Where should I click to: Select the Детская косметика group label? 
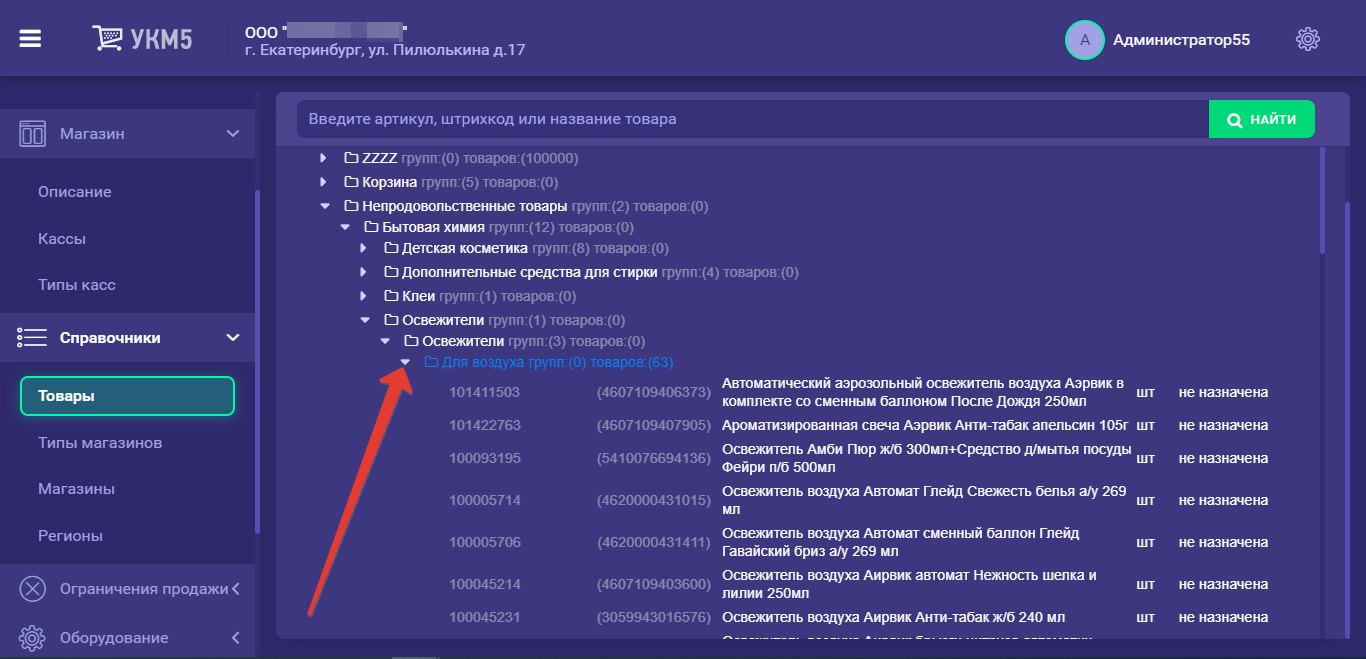click(465, 248)
